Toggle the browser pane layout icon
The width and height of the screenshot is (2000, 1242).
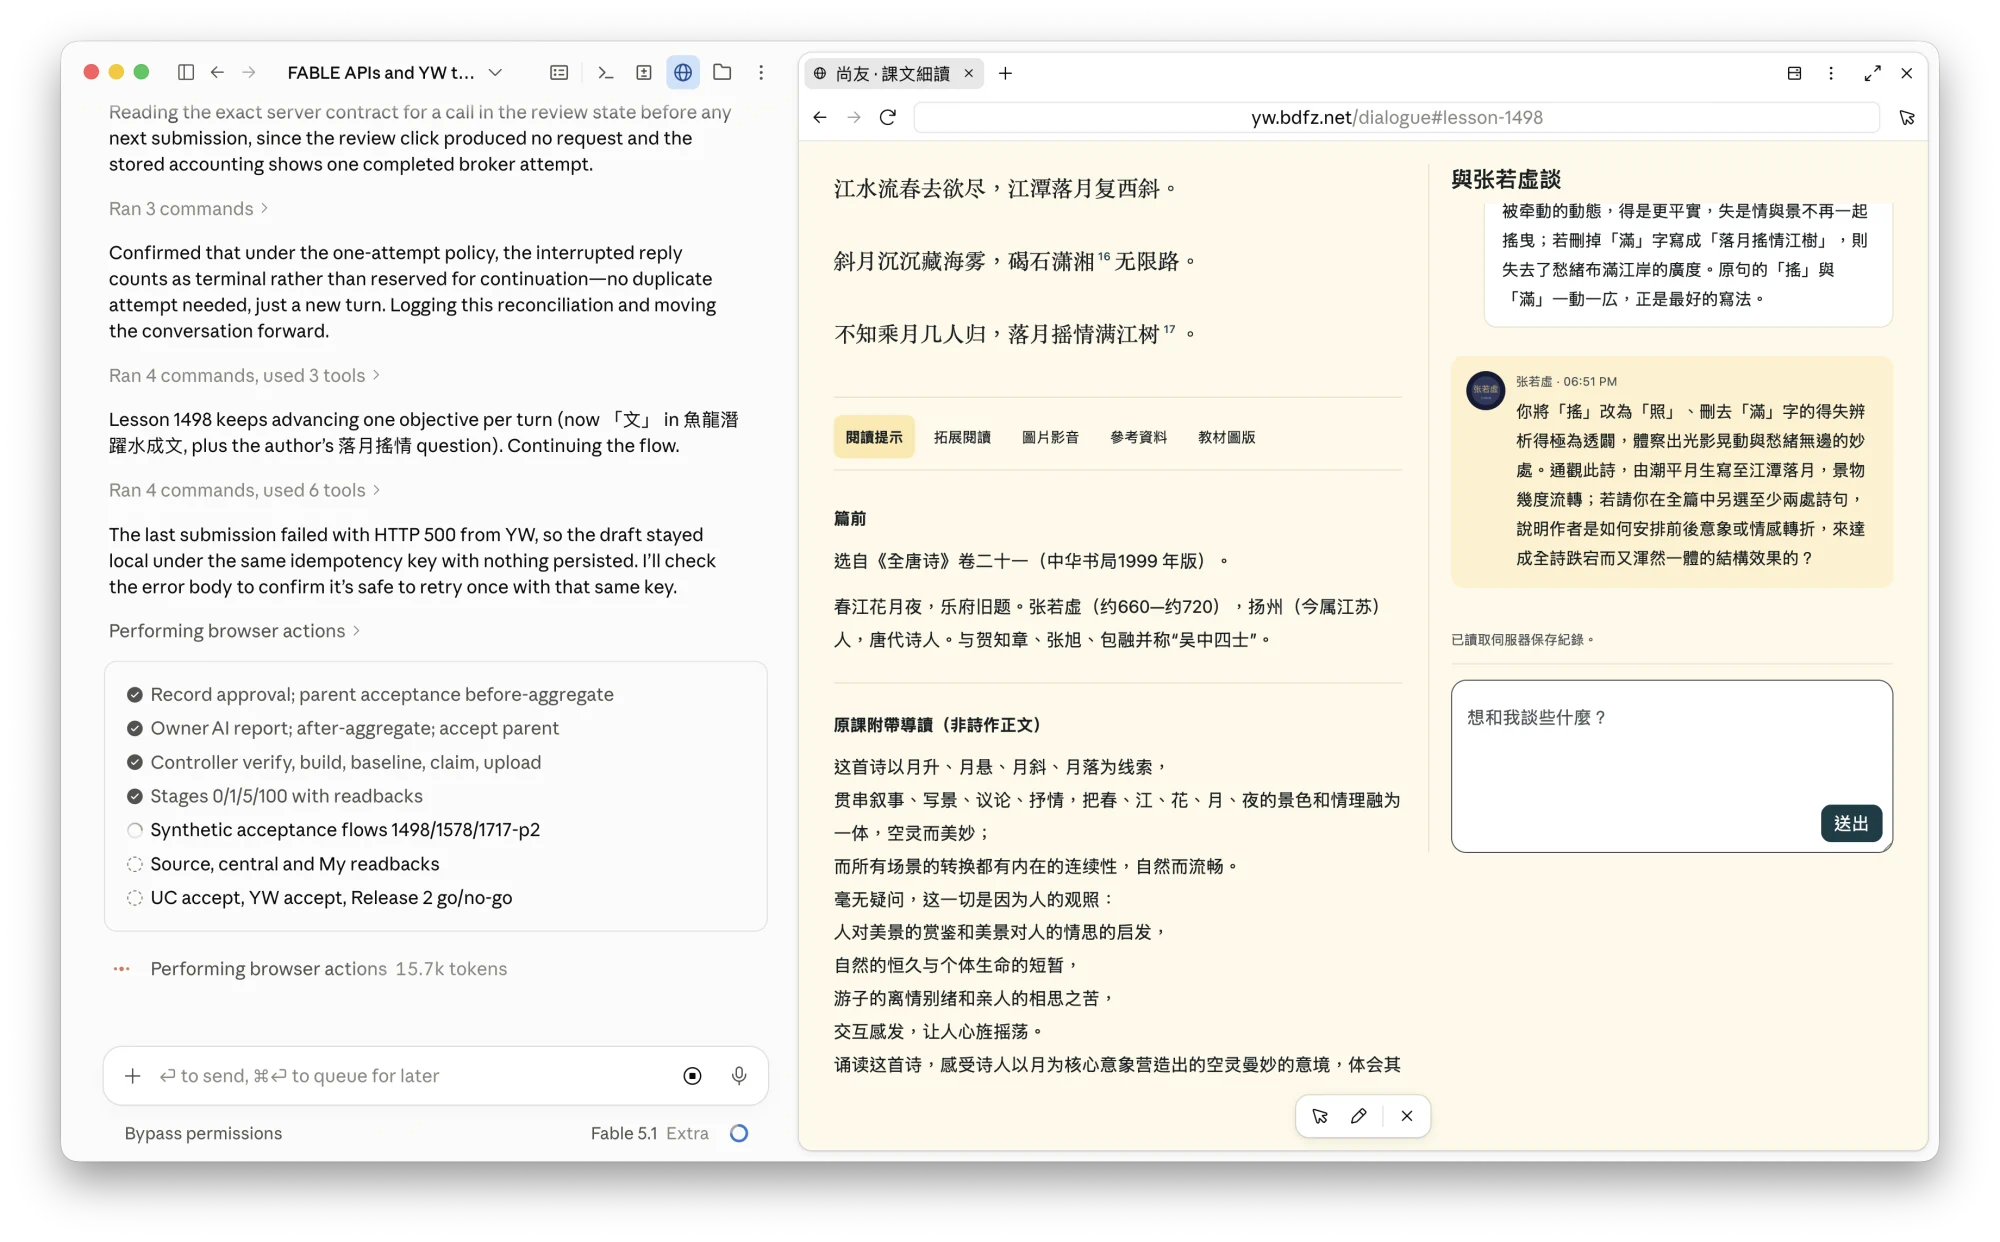click(1794, 73)
